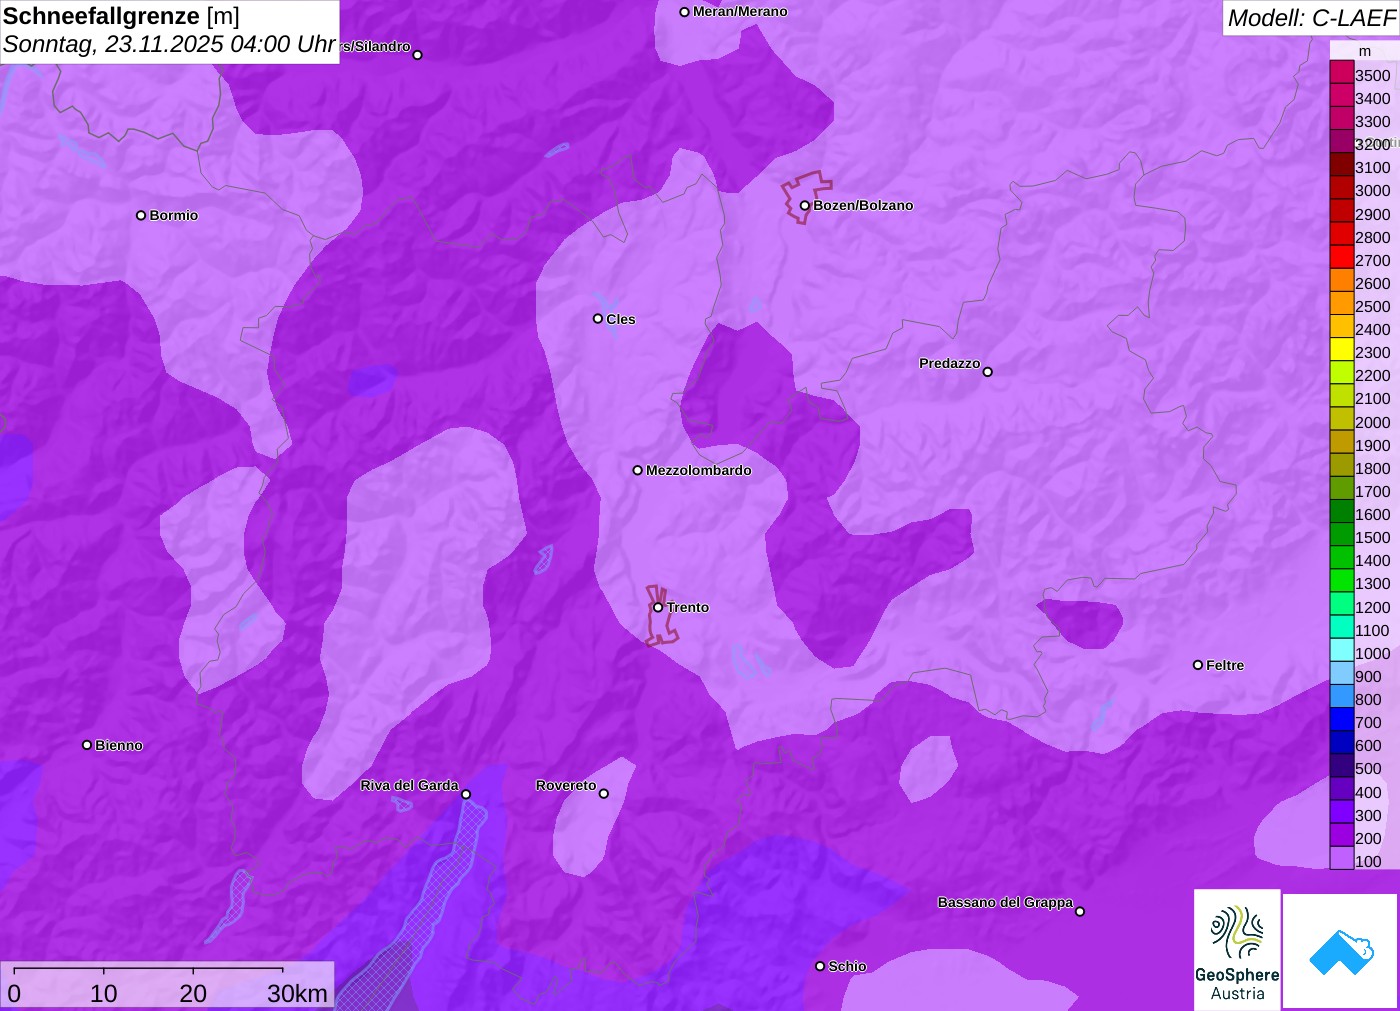Click the Bienno city marker

87,745
